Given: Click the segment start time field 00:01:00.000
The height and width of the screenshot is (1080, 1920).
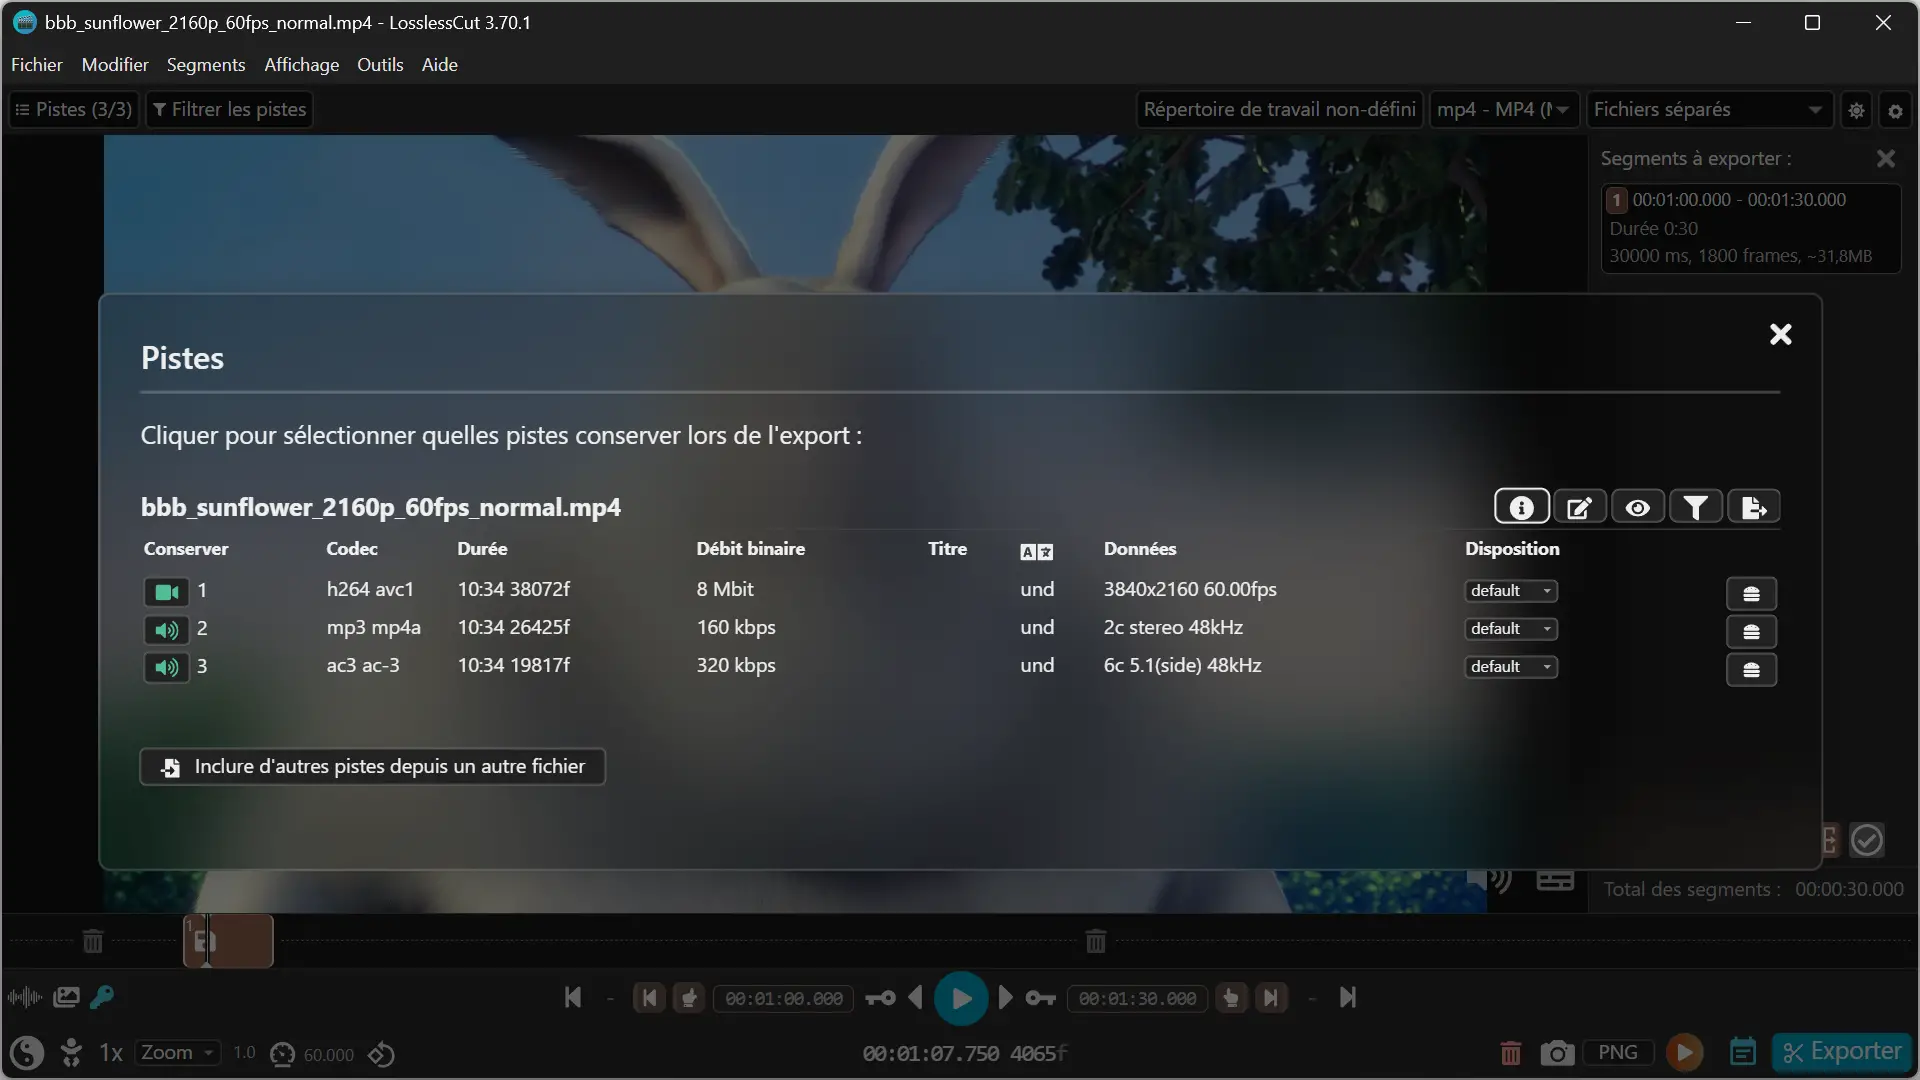Looking at the screenshot, I should click(783, 999).
